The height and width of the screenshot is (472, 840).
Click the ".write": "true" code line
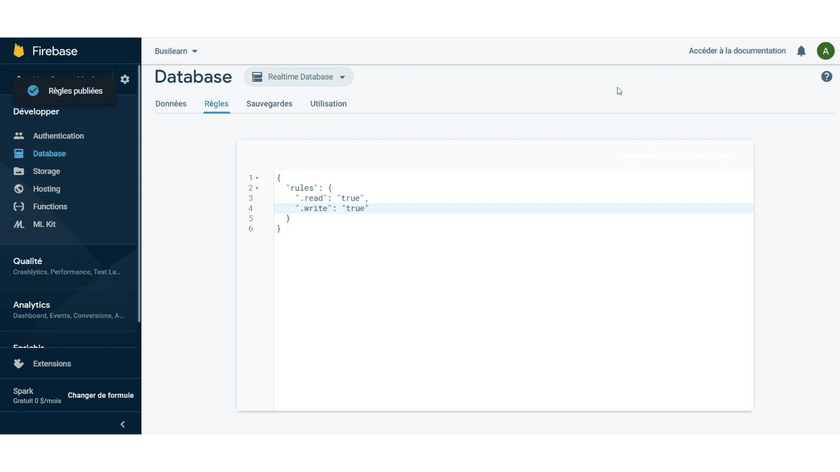pyautogui.click(x=332, y=208)
